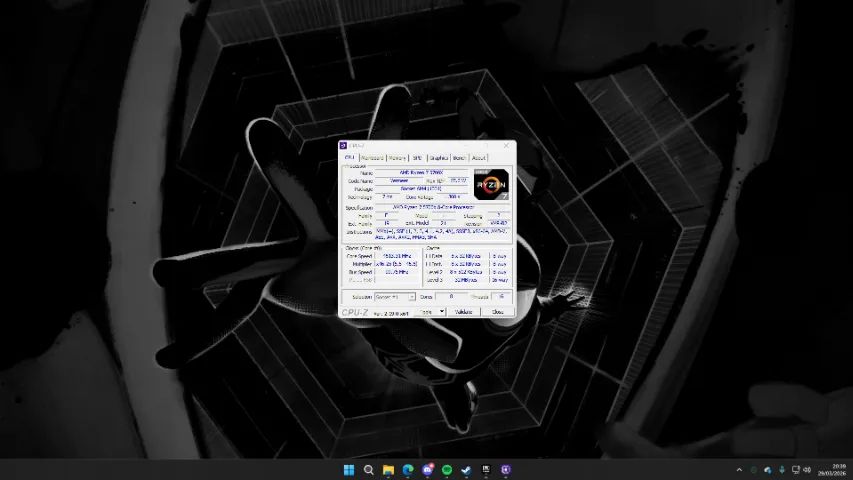The height and width of the screenshot is (480, 853).
Task: Open Steam from the taskbar
Action: point(466,470)
